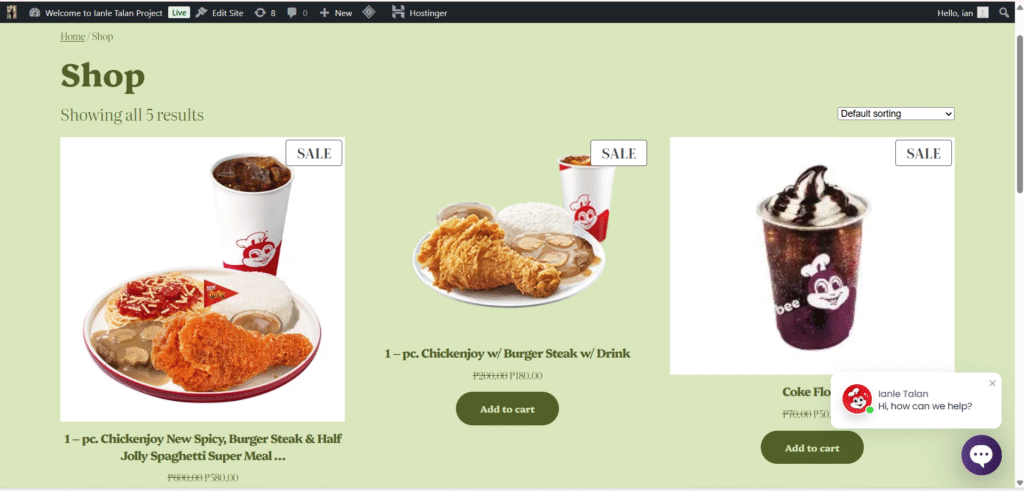Viewport: 1024px width, 491px height.
Task: Open the Hello, ian account menu
Action: (963, 12)
